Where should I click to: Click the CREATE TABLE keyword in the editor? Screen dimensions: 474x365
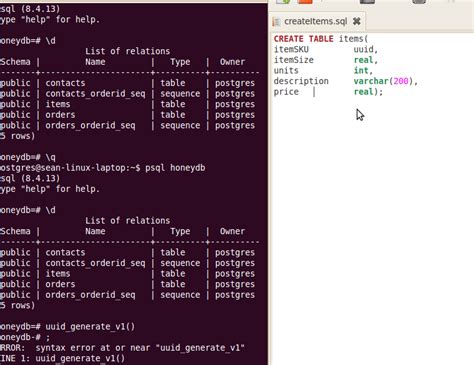[303, 39]
